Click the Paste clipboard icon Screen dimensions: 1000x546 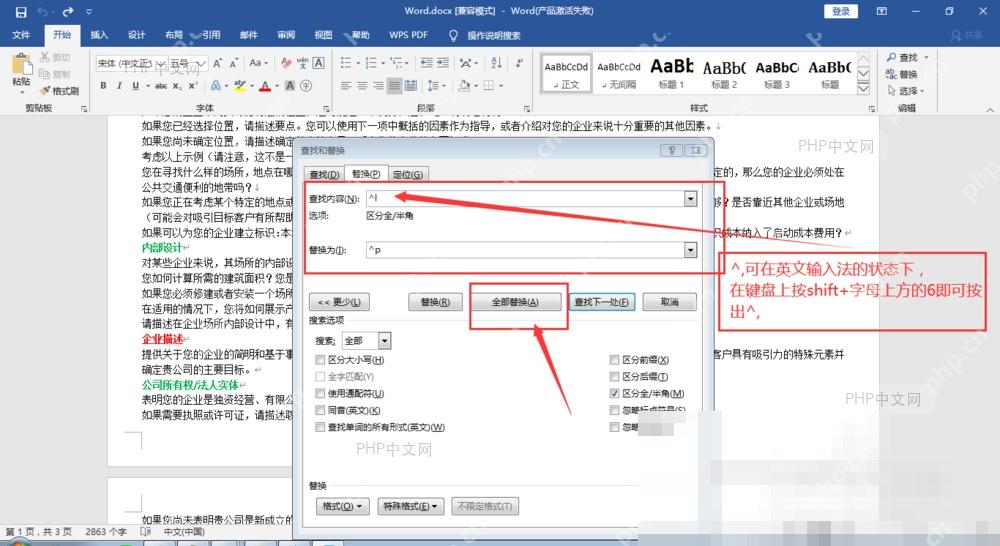click(x=21, y=65)
